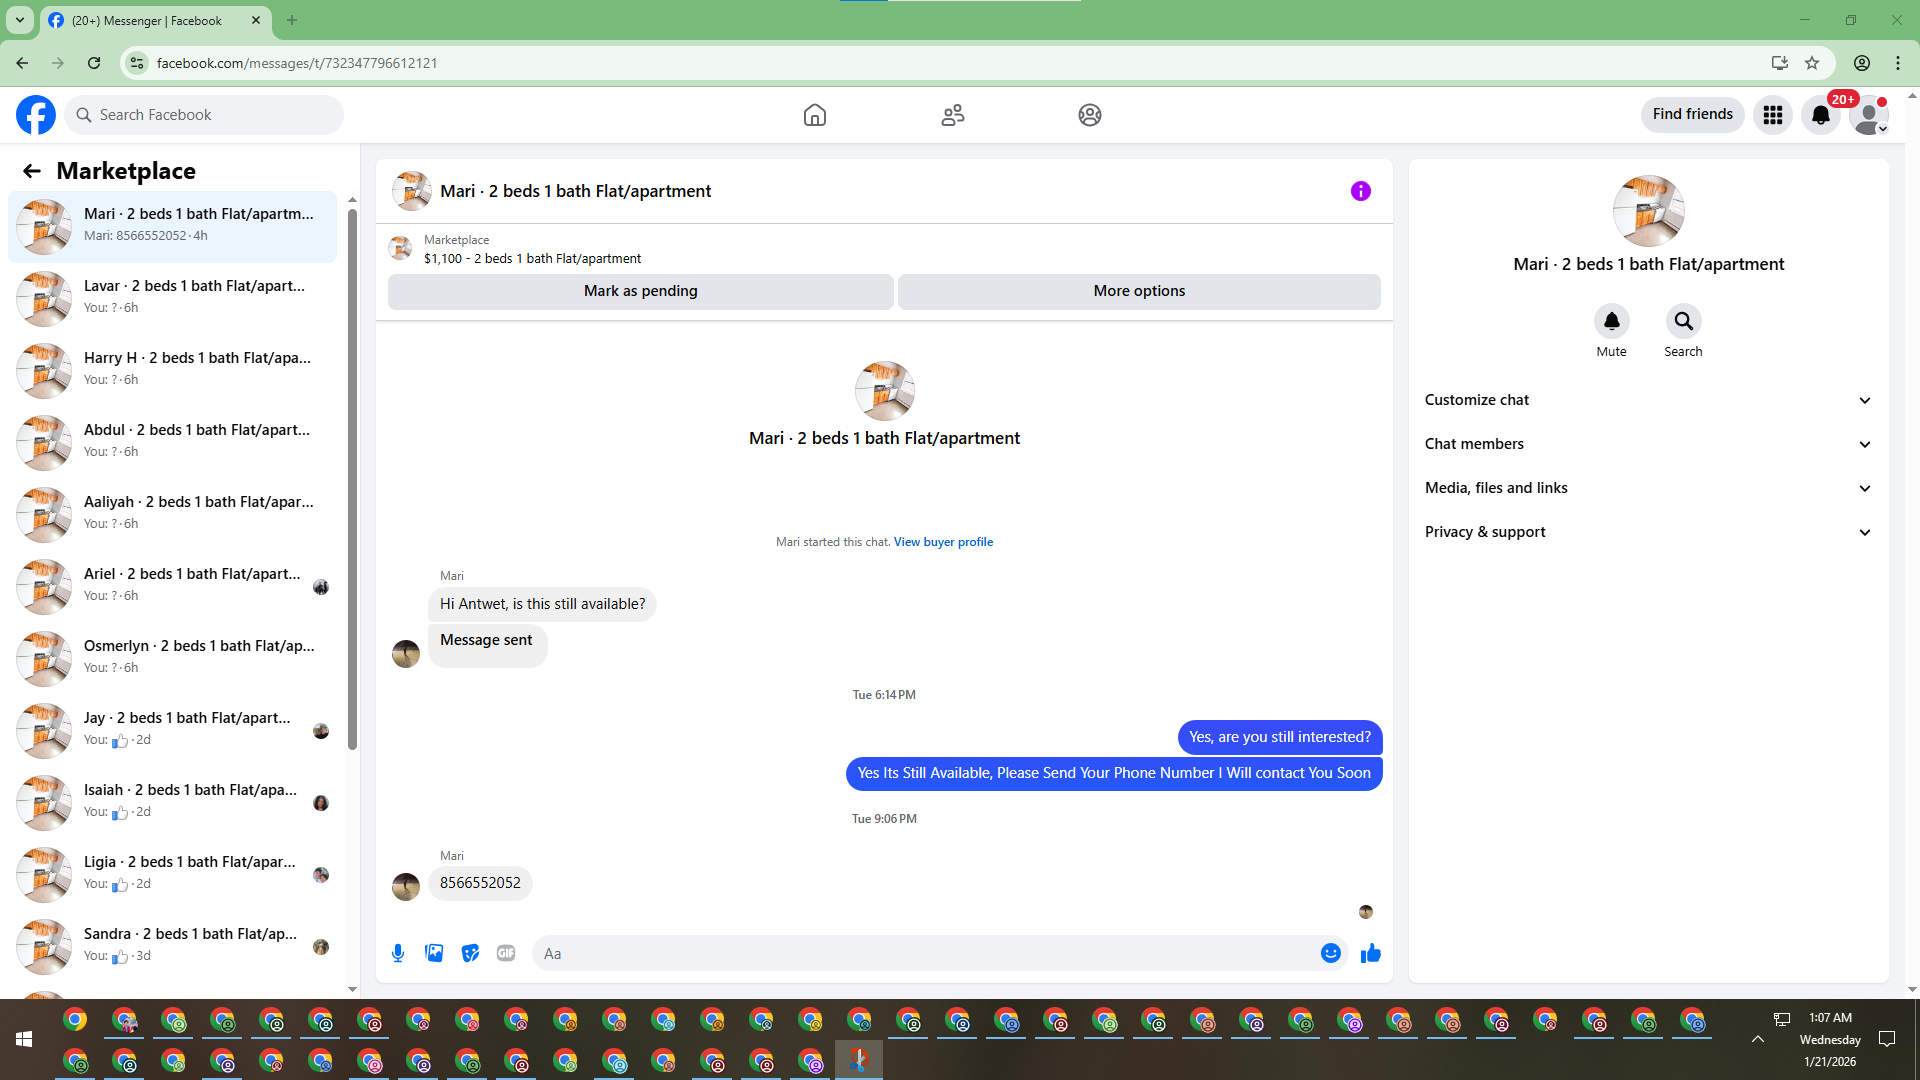This screenshot has width=1920, height=1080.
Task: Send a thumbs-up like
Action: pos(1371,953)
